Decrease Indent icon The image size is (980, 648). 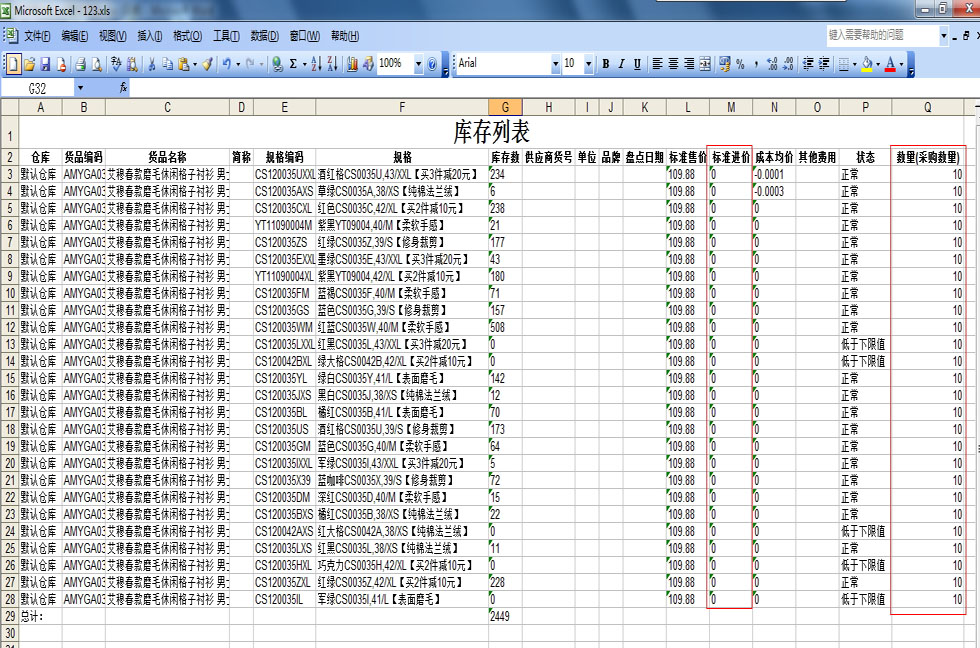(808, 64)
